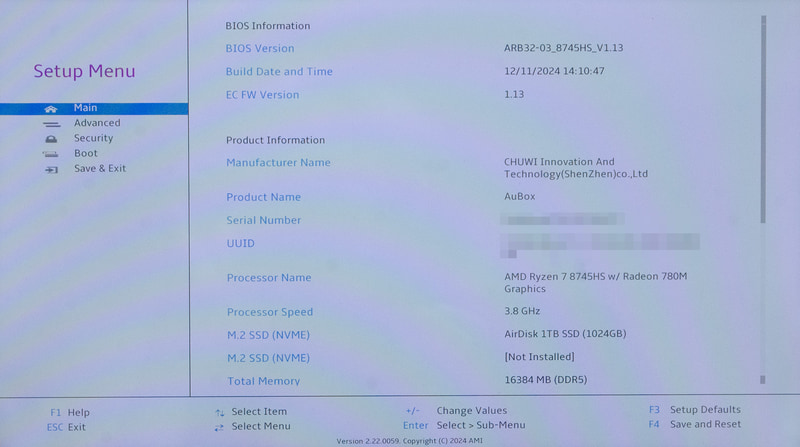
Task: Click the 3.8 GHz value
Action: click(x=522, y=311)
